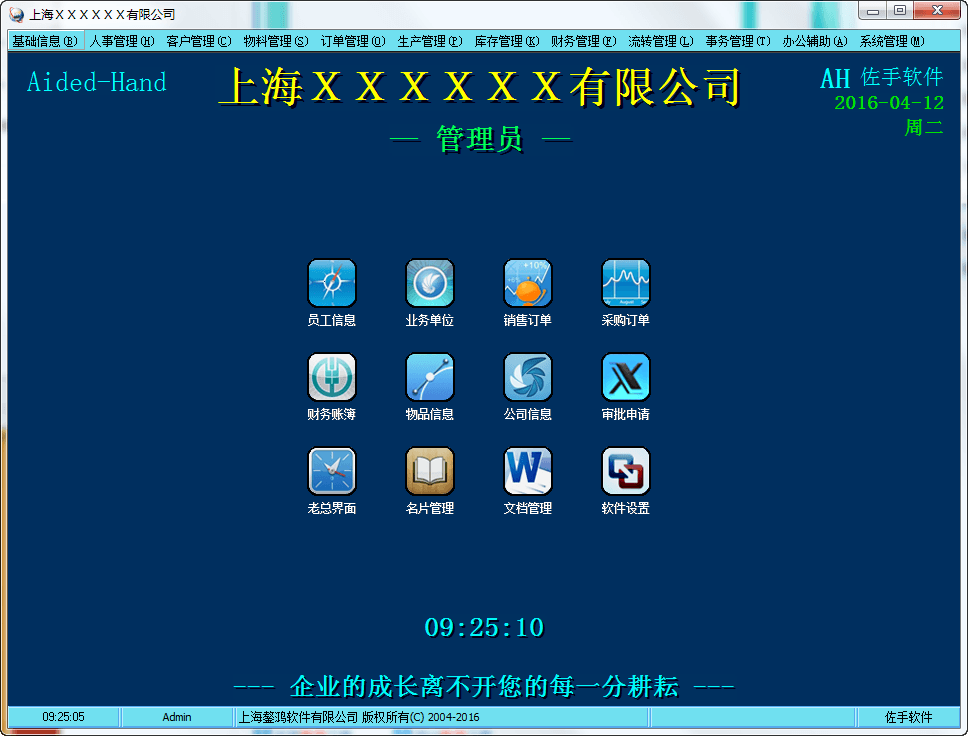
Task: Click the slogan 企业的成长离不开您的每一分耕耘
Action: point(484,687)
